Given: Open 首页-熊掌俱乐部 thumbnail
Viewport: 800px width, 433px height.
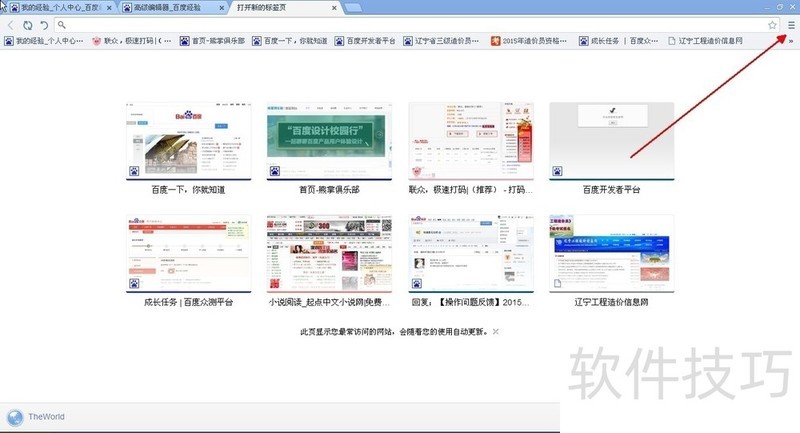Looking at the screenshot, I should [x=328, y=141].
